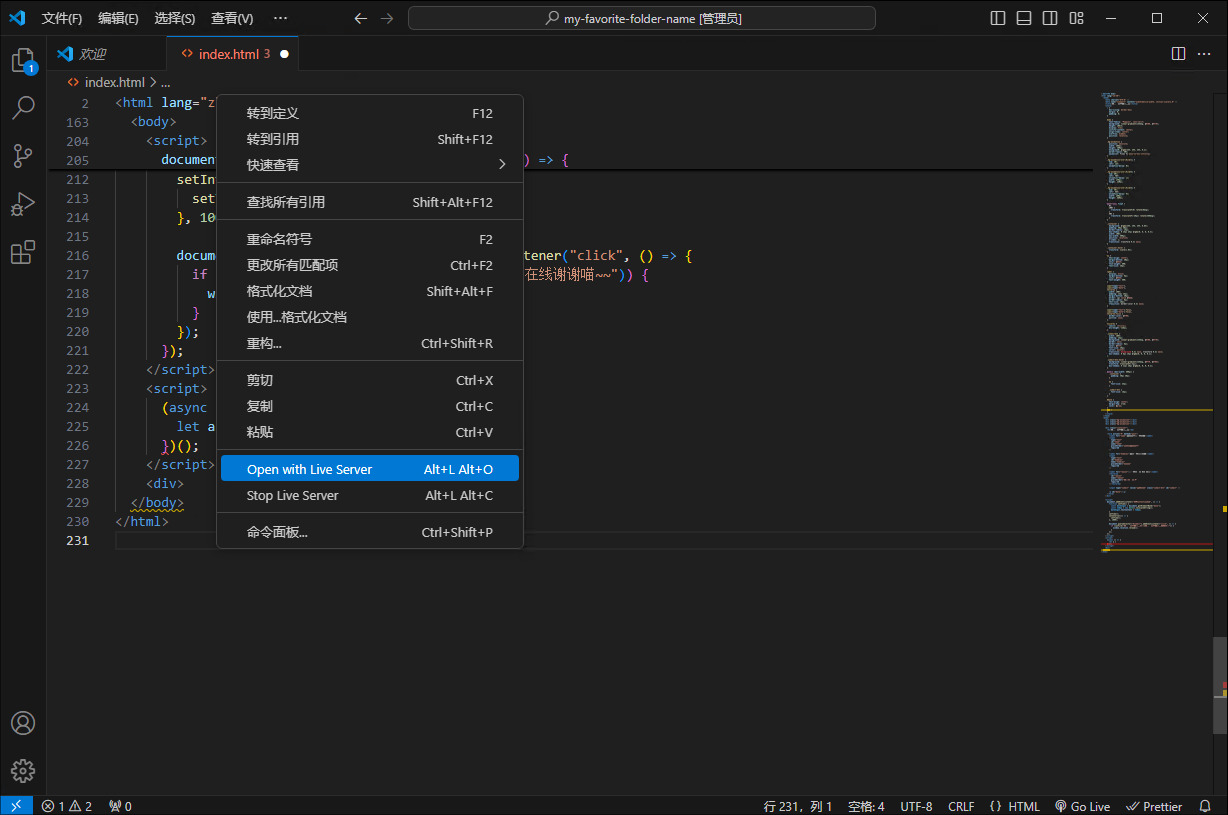Toggle the bottom panel layout icon
The image size is (1228, 815).
(x=1023, y=17)
